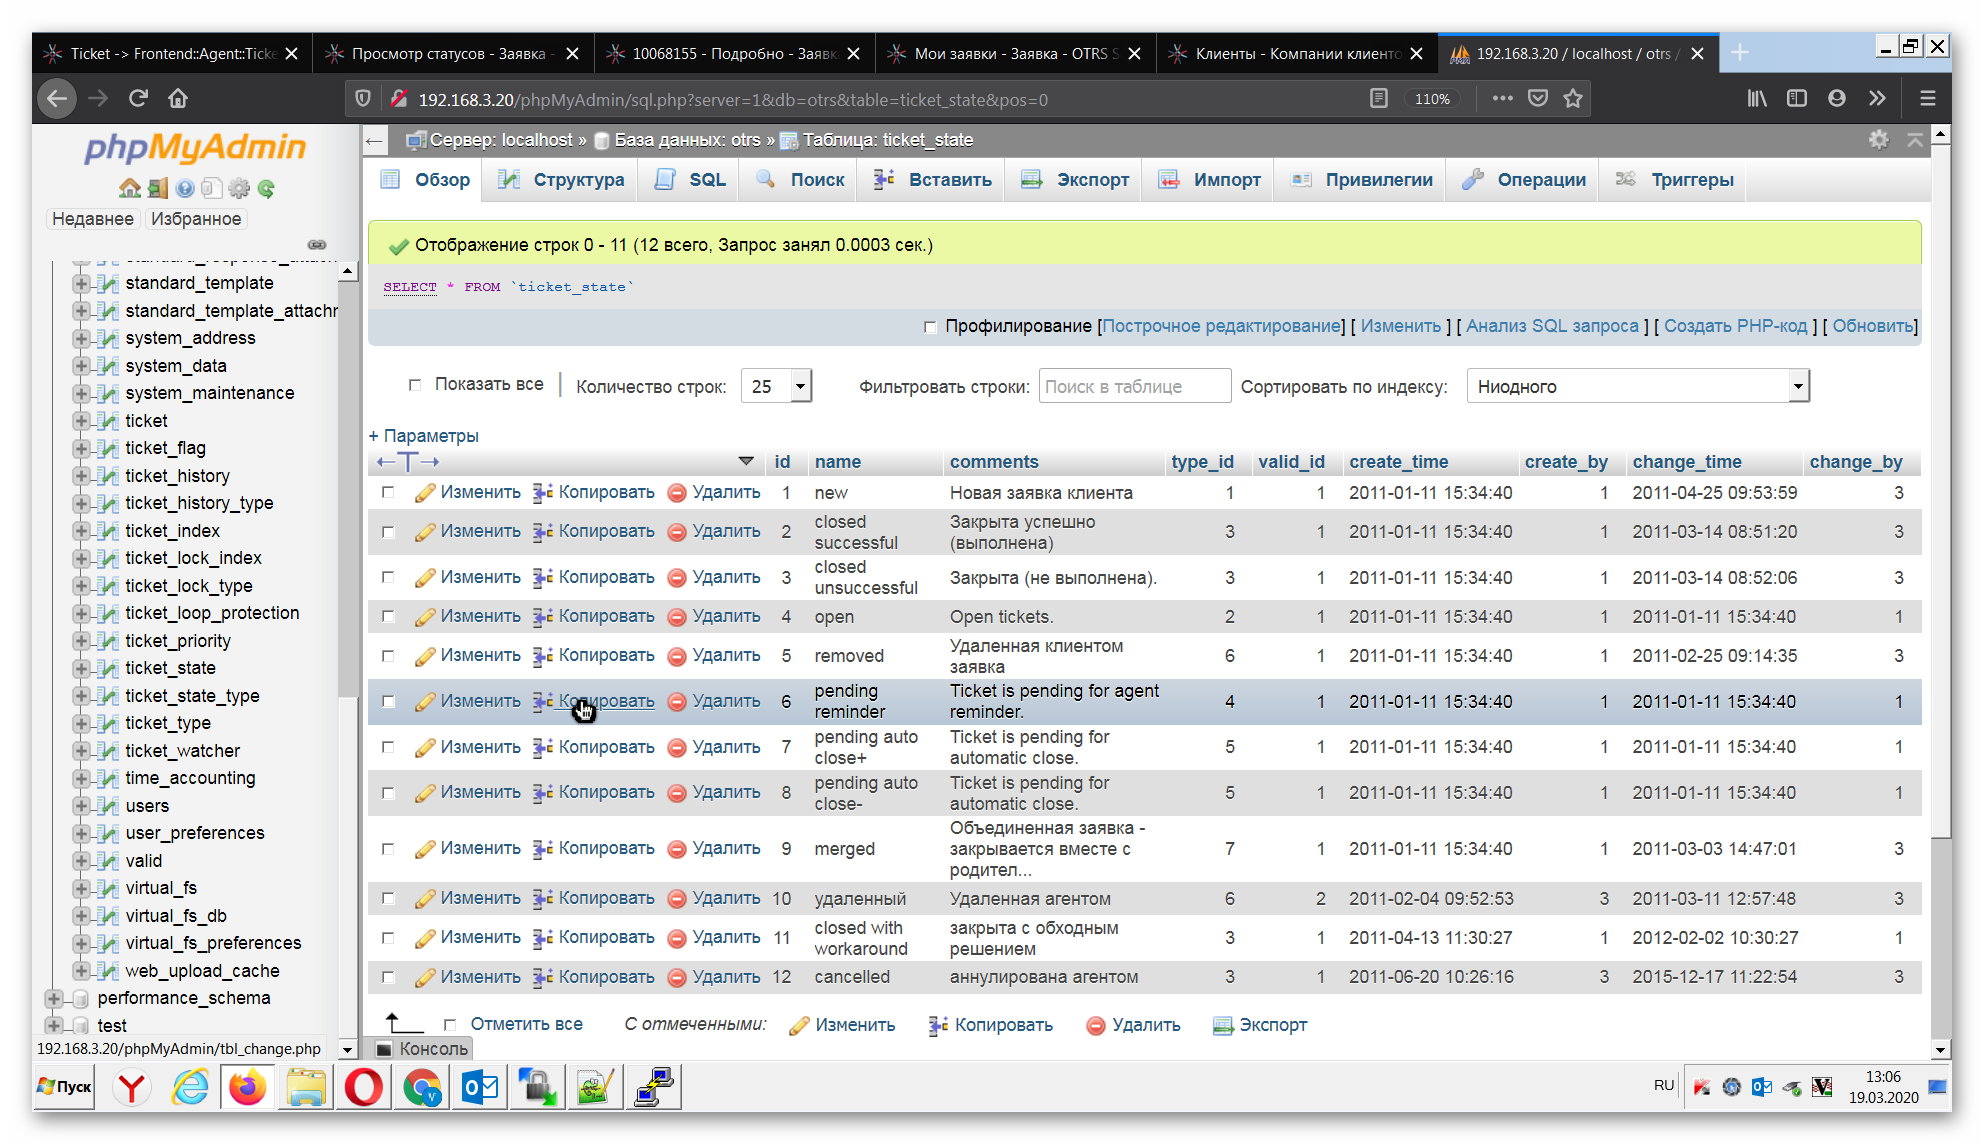Sort by create_time column header

[x=1398, y=462]
